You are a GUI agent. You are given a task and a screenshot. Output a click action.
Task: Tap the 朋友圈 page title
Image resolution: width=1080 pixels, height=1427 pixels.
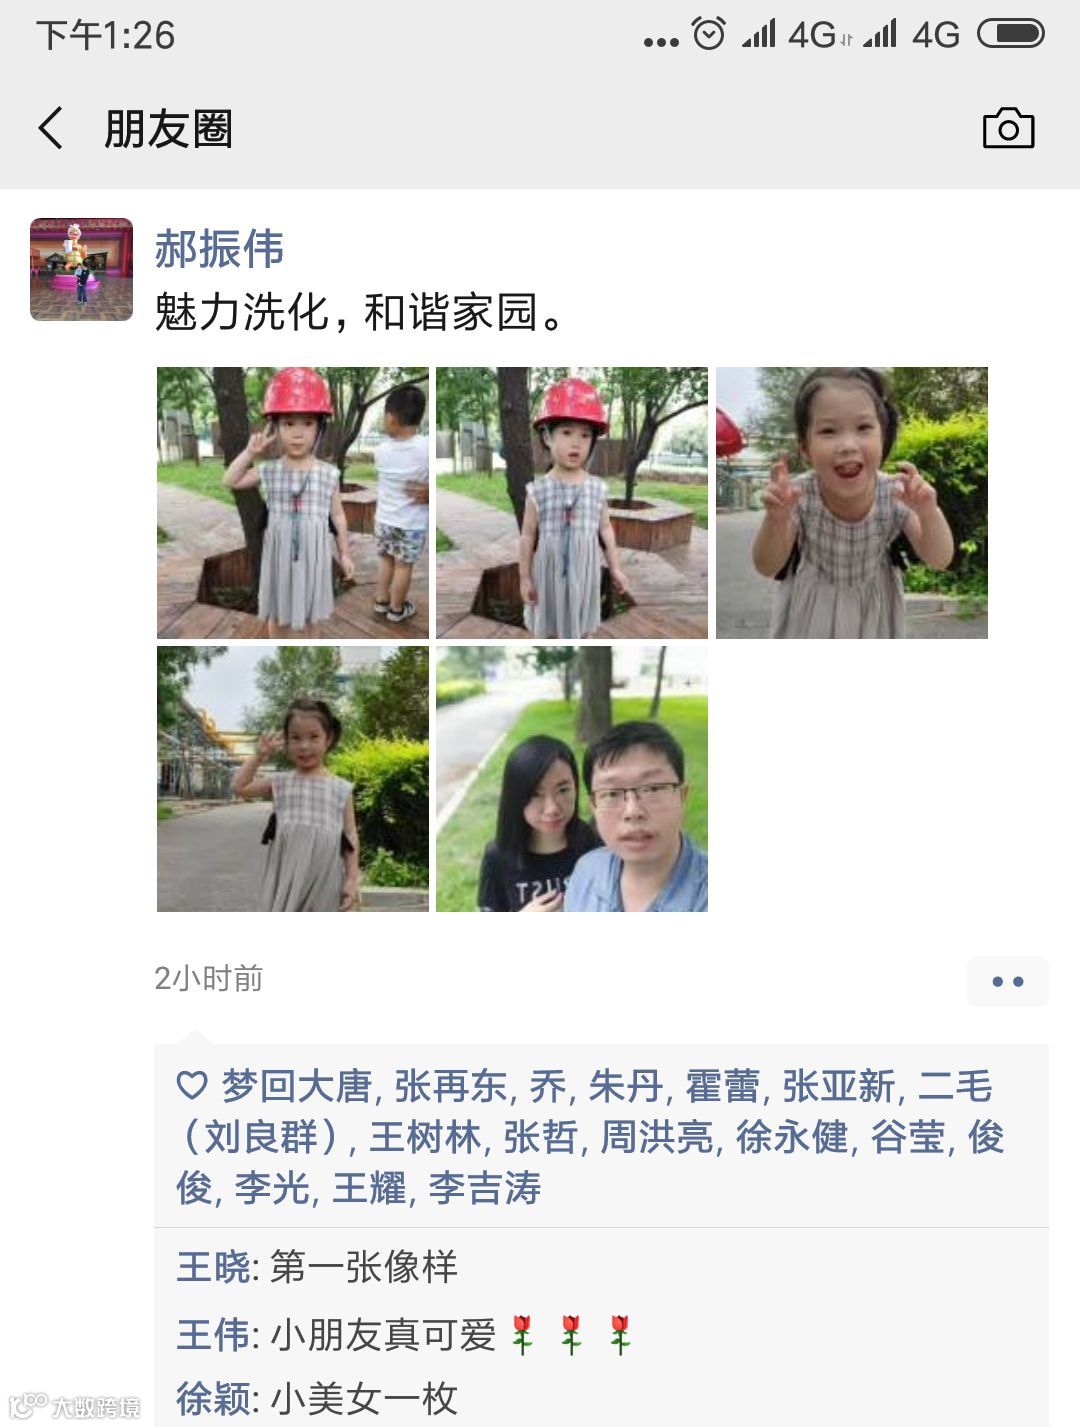169,129
